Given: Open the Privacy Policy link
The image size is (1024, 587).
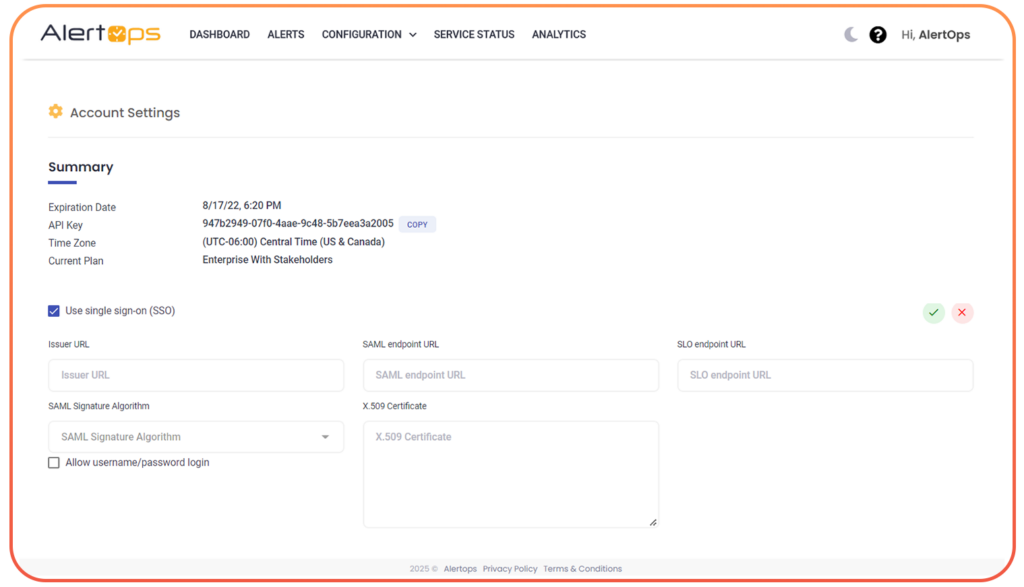Looking at the screenshot, I should (x=509, y=568).
